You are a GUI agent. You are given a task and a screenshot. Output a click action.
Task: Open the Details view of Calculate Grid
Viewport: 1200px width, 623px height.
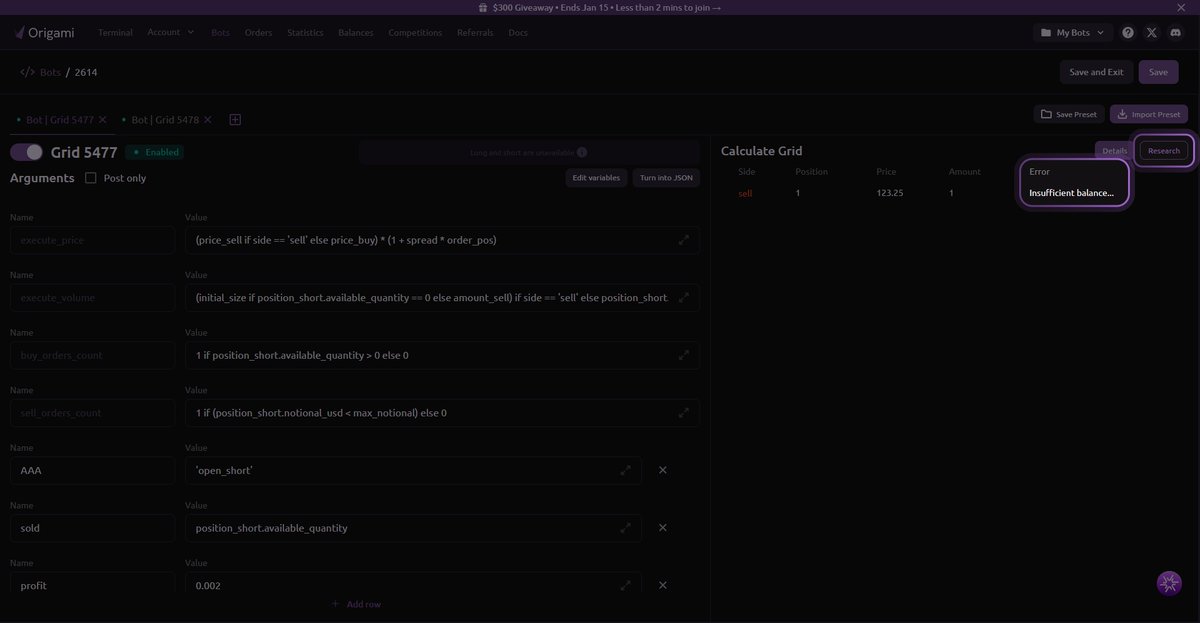tap(1114, 151)
